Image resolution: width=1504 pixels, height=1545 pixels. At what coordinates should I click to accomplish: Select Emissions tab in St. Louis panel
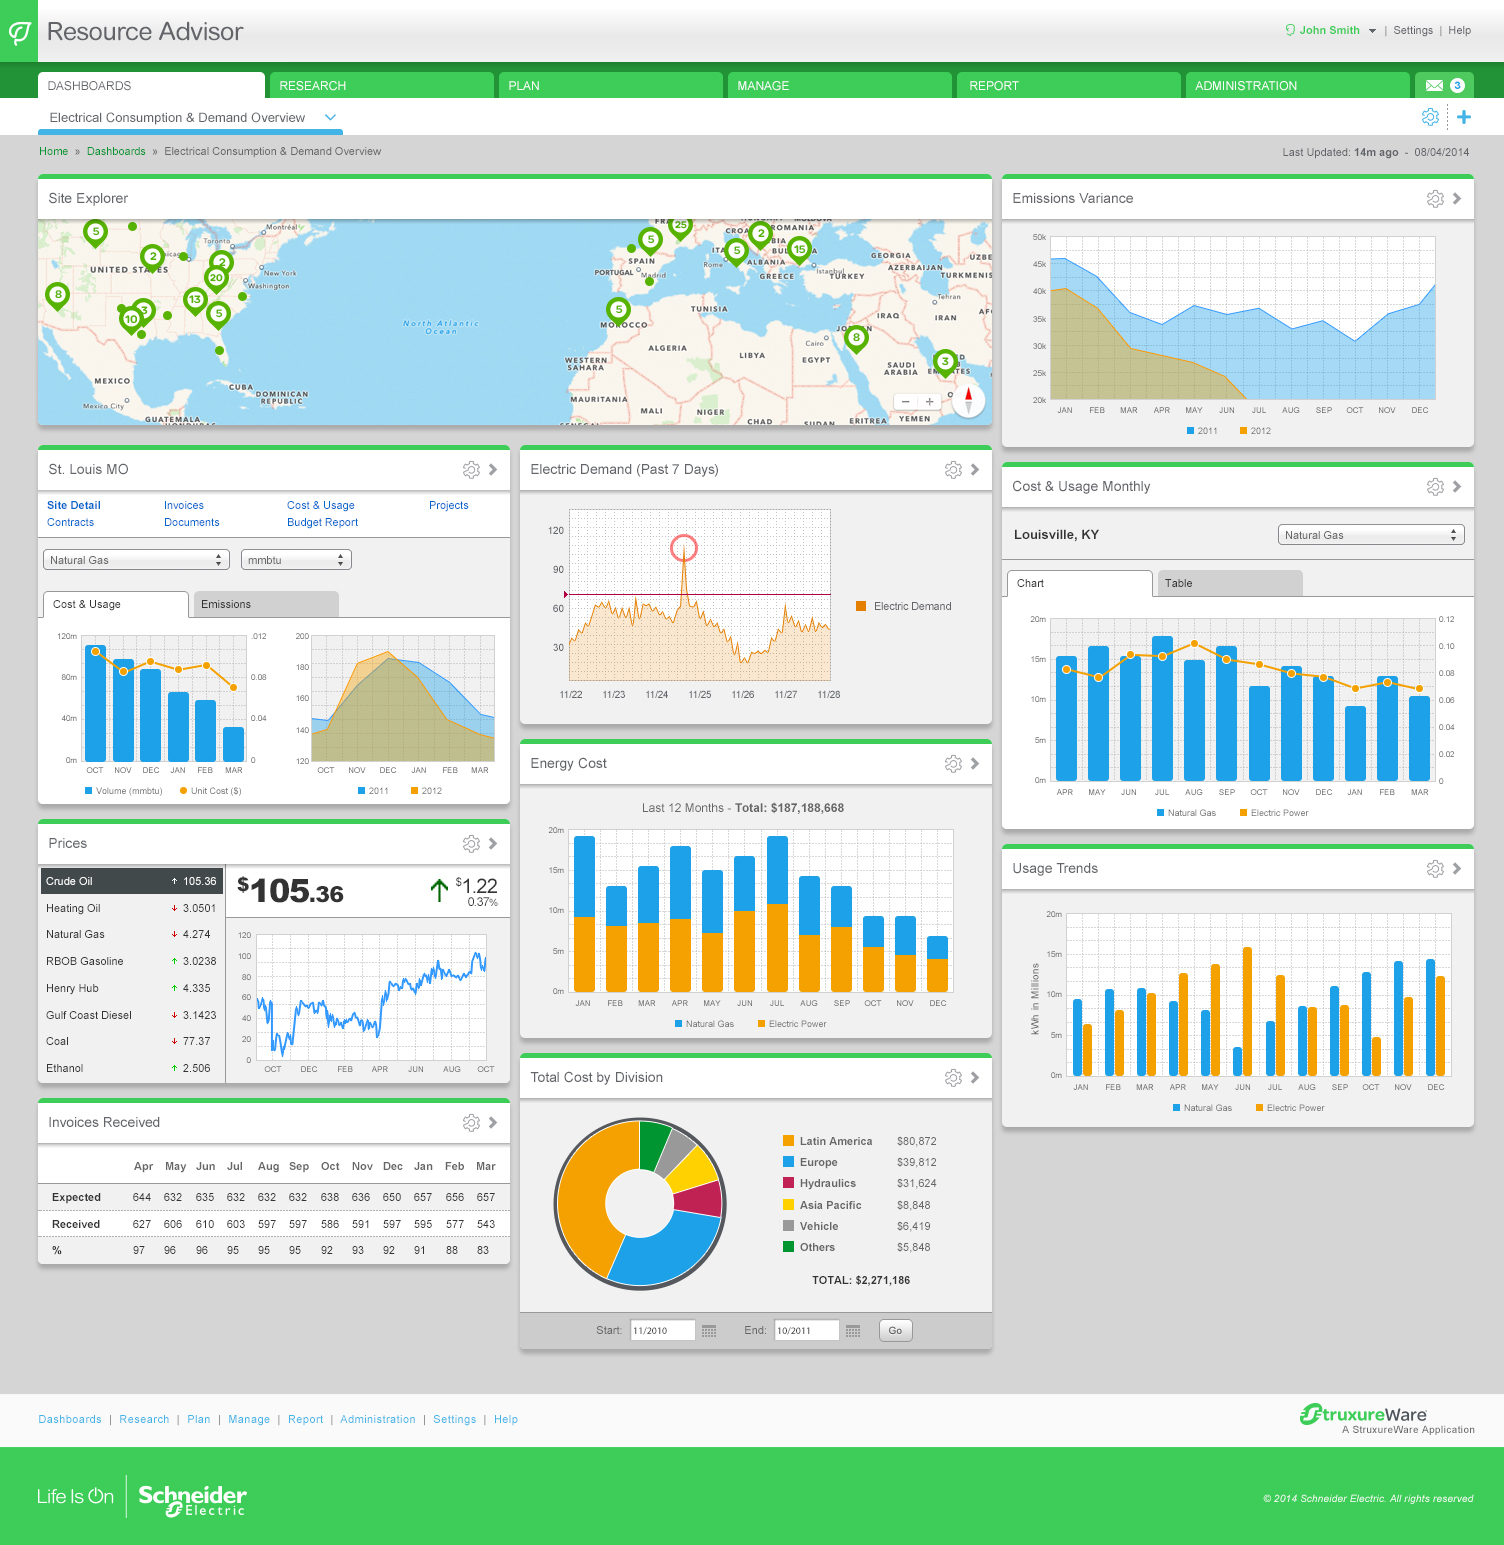pos(265,604)
